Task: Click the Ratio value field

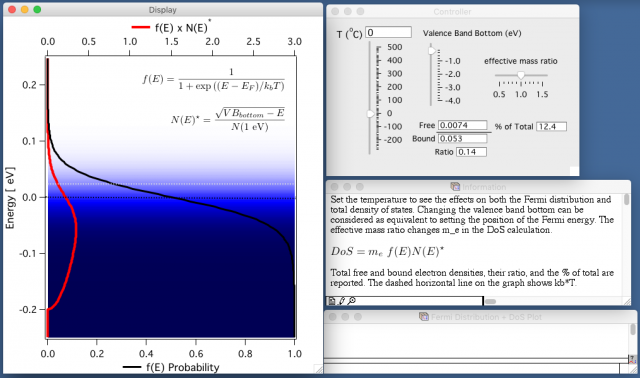Action: (471, 152)
